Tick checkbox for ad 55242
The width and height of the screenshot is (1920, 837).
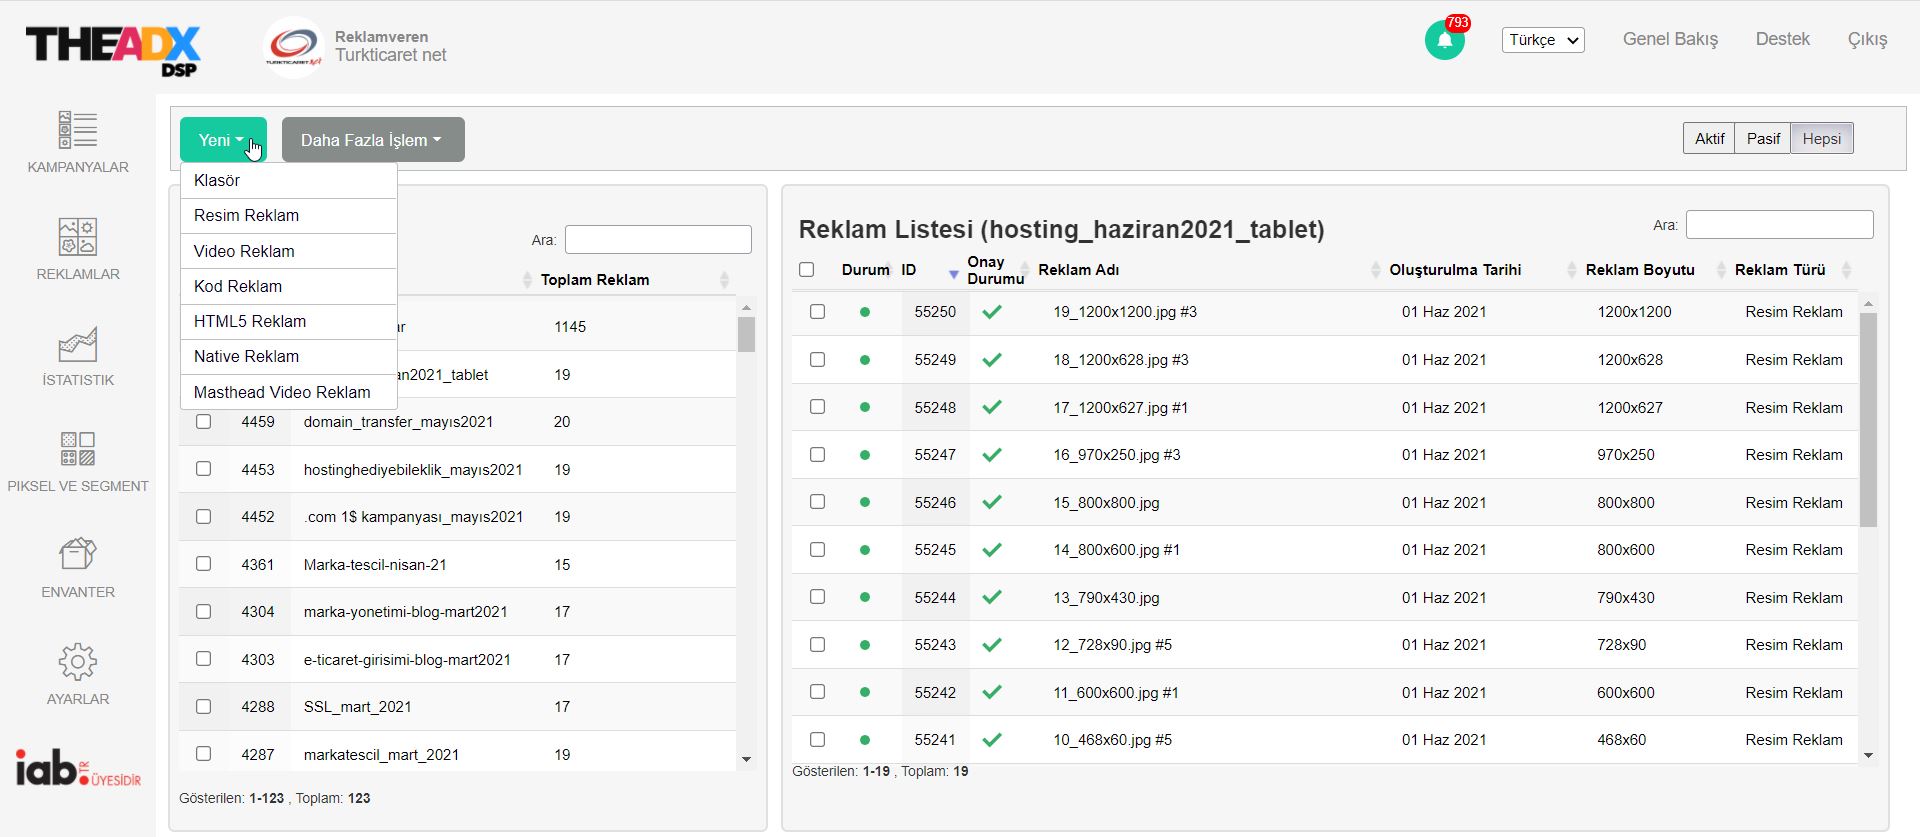click(x=817, y=692)
